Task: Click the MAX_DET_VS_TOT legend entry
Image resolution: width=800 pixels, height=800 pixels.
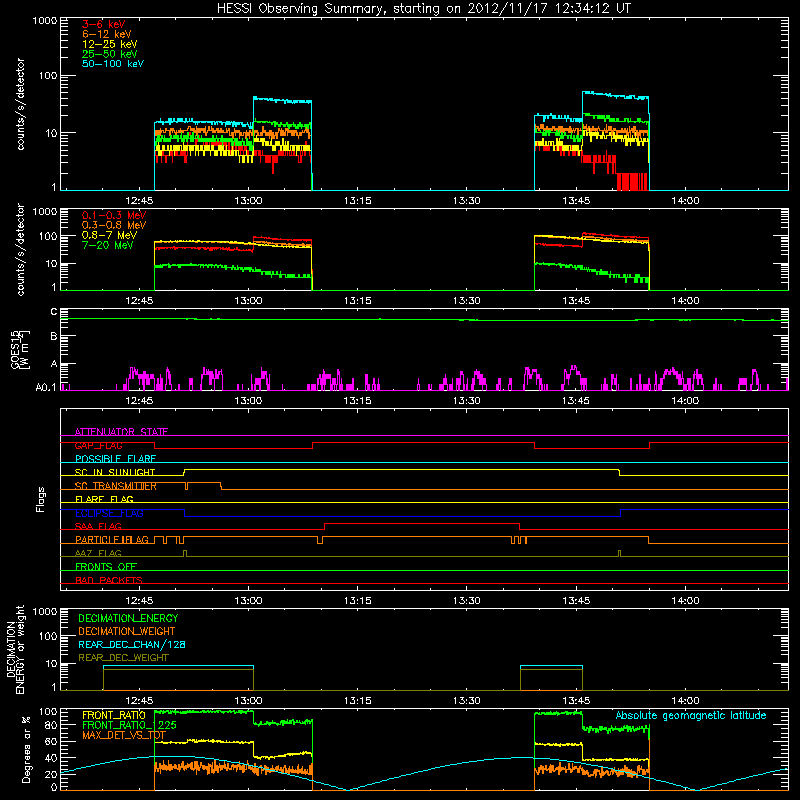Action: click(124, 735)
